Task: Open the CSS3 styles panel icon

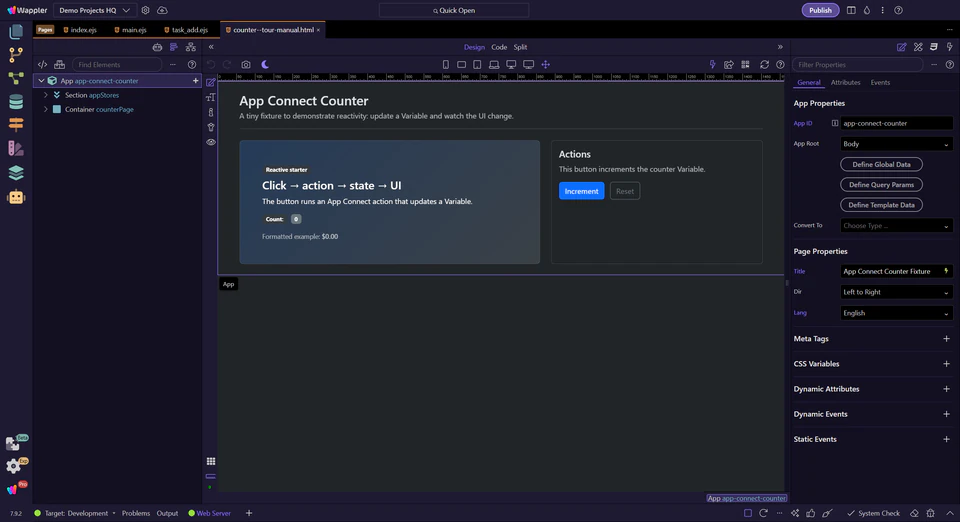Action: pos(934,47)
